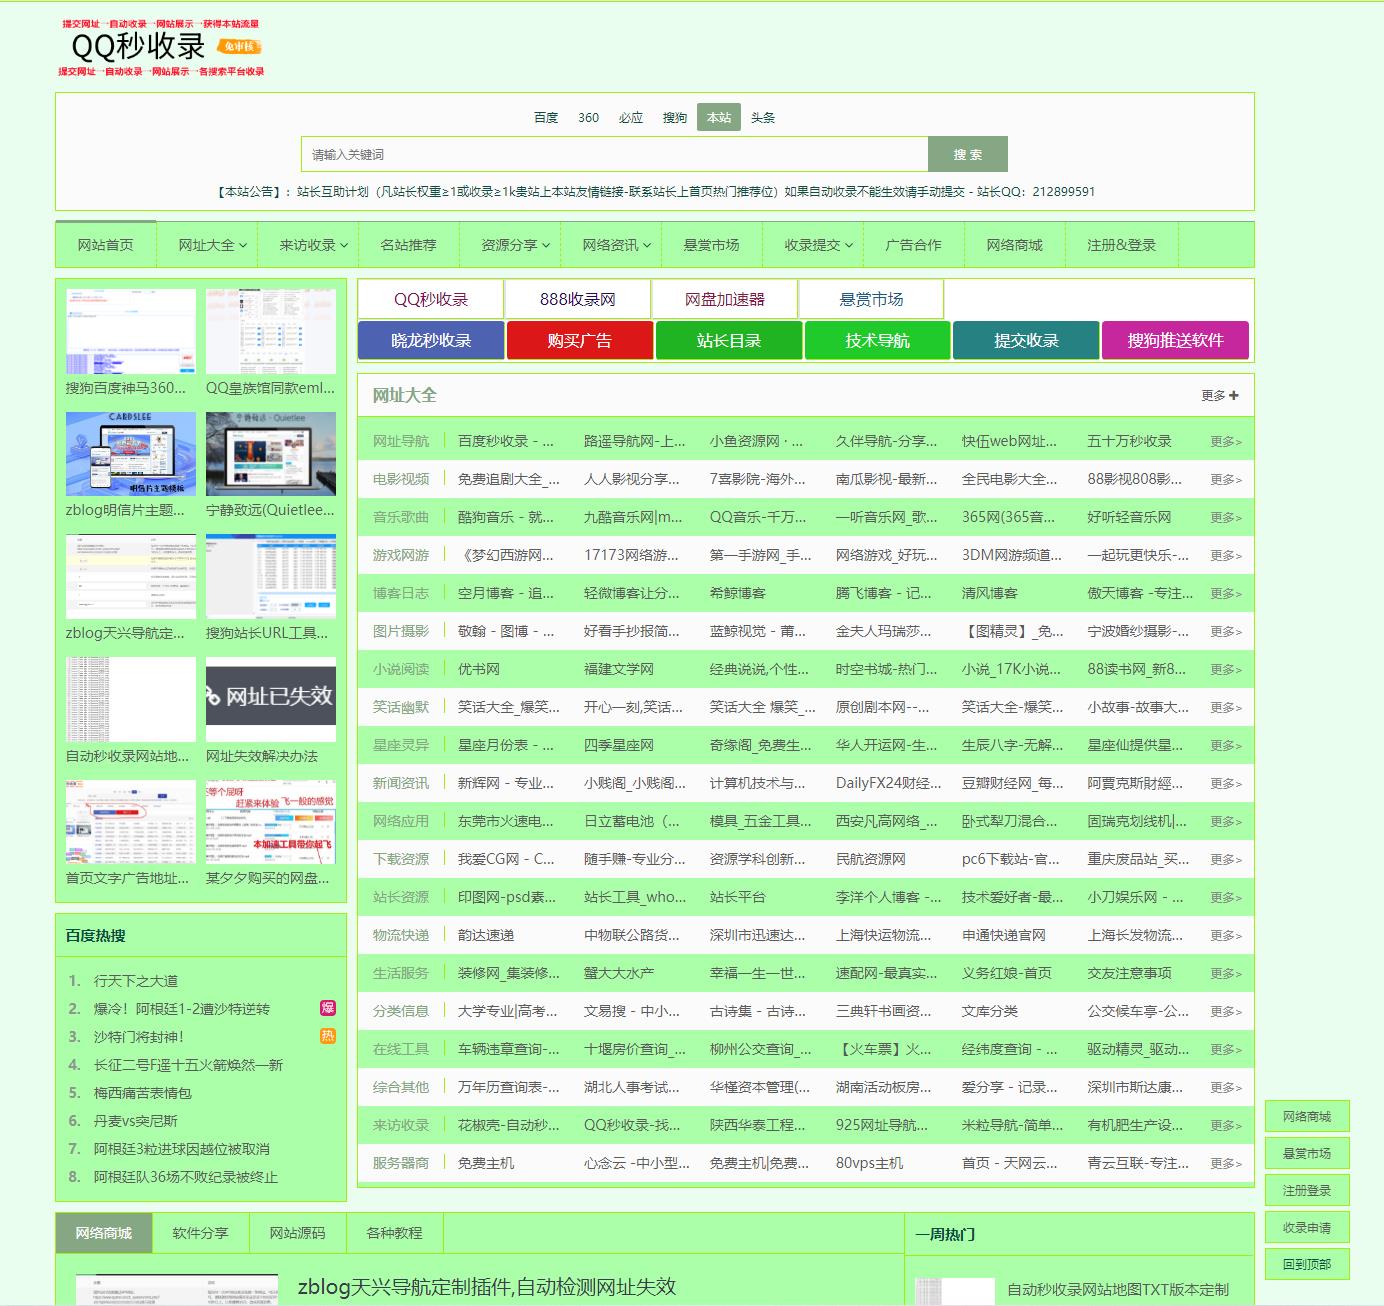Open 网址导航 category label

click(401, 441)
